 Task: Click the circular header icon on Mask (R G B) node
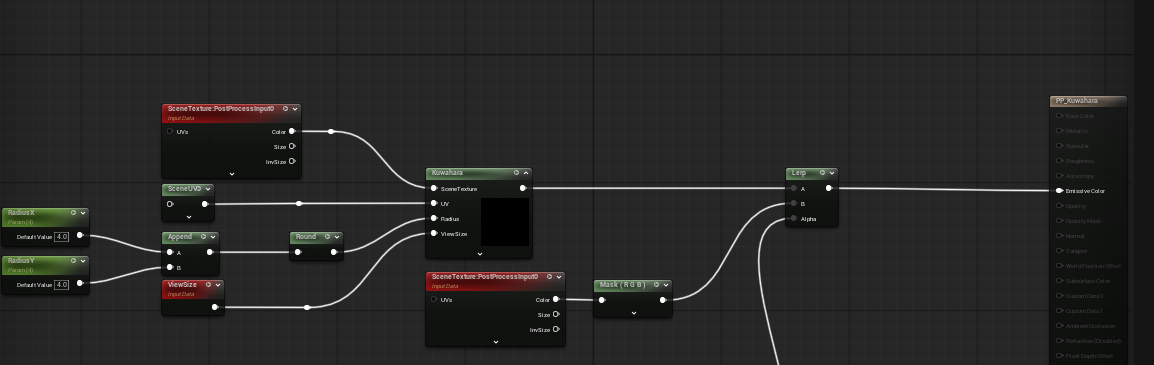(x=656, y=285)
